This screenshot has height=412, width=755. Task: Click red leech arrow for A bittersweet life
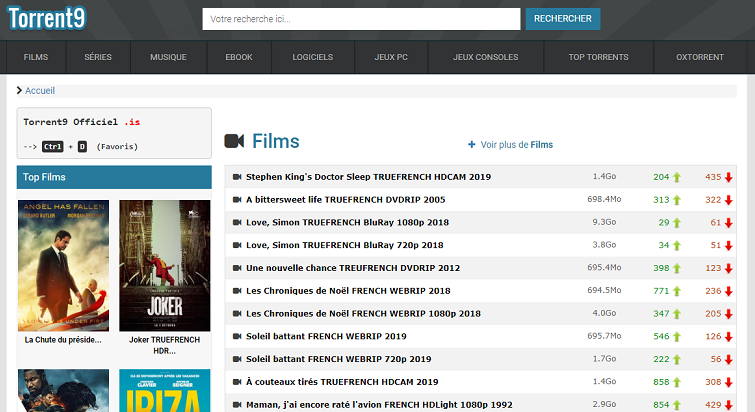[729, 200]
